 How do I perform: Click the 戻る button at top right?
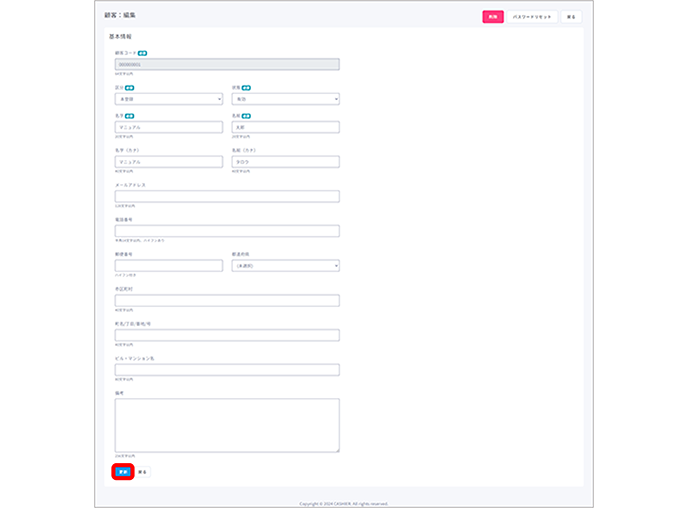[570, 17]
